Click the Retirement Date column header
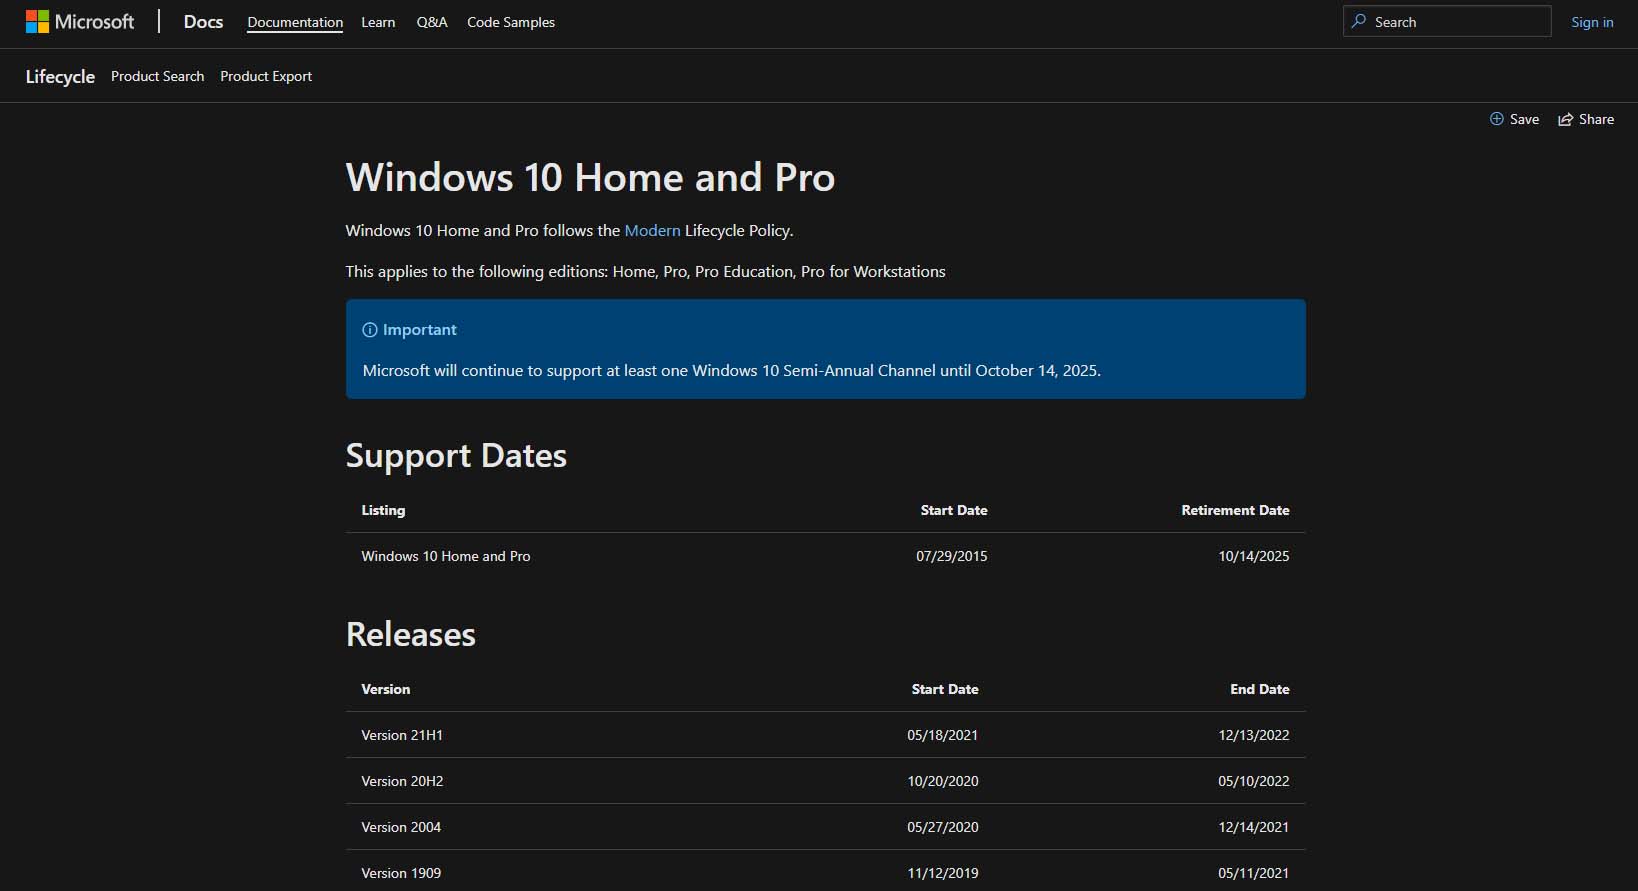The image size is (1638, 891). 1235,510
